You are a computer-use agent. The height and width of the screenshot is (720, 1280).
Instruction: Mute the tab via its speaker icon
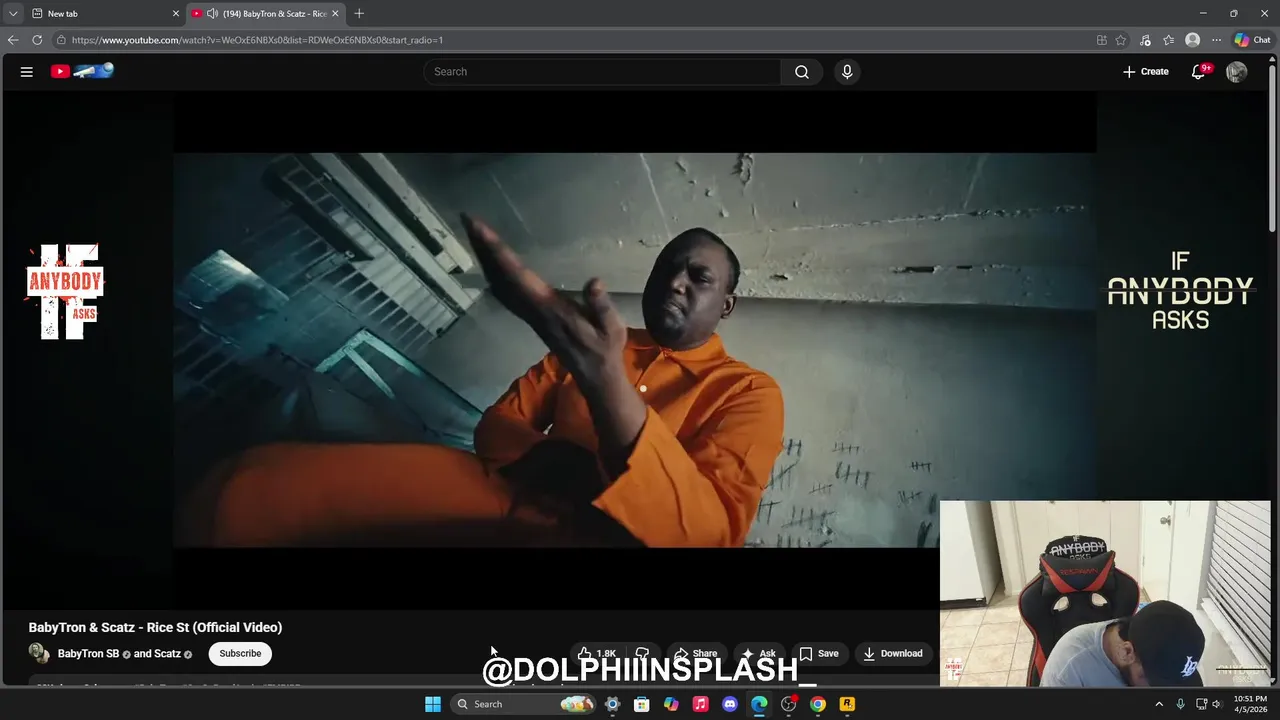pos(213,14)
